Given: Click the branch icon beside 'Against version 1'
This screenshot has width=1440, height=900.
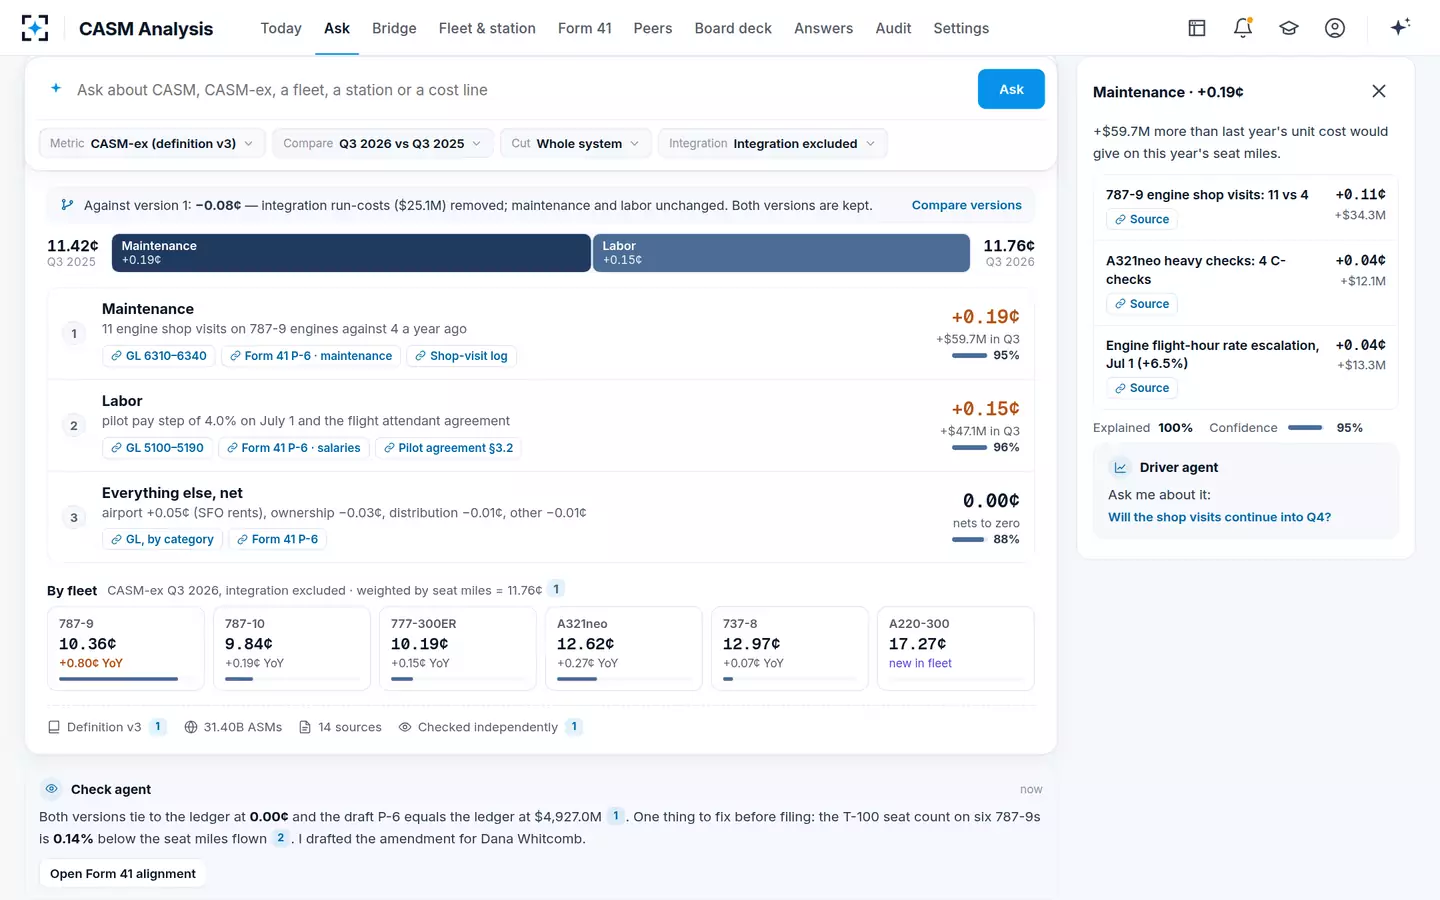Looking at the screenshot, I should [x=67, y=205].
